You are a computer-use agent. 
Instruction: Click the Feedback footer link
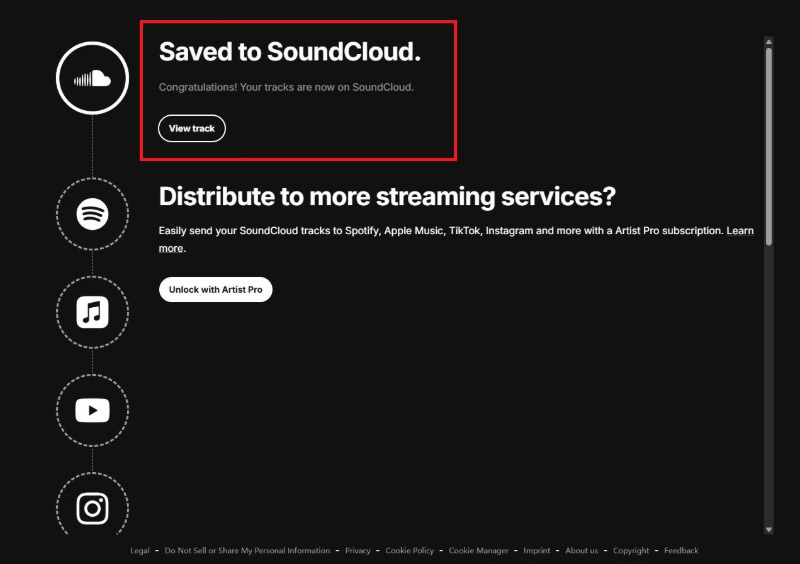pyautogui.click(x=681, y=550)
